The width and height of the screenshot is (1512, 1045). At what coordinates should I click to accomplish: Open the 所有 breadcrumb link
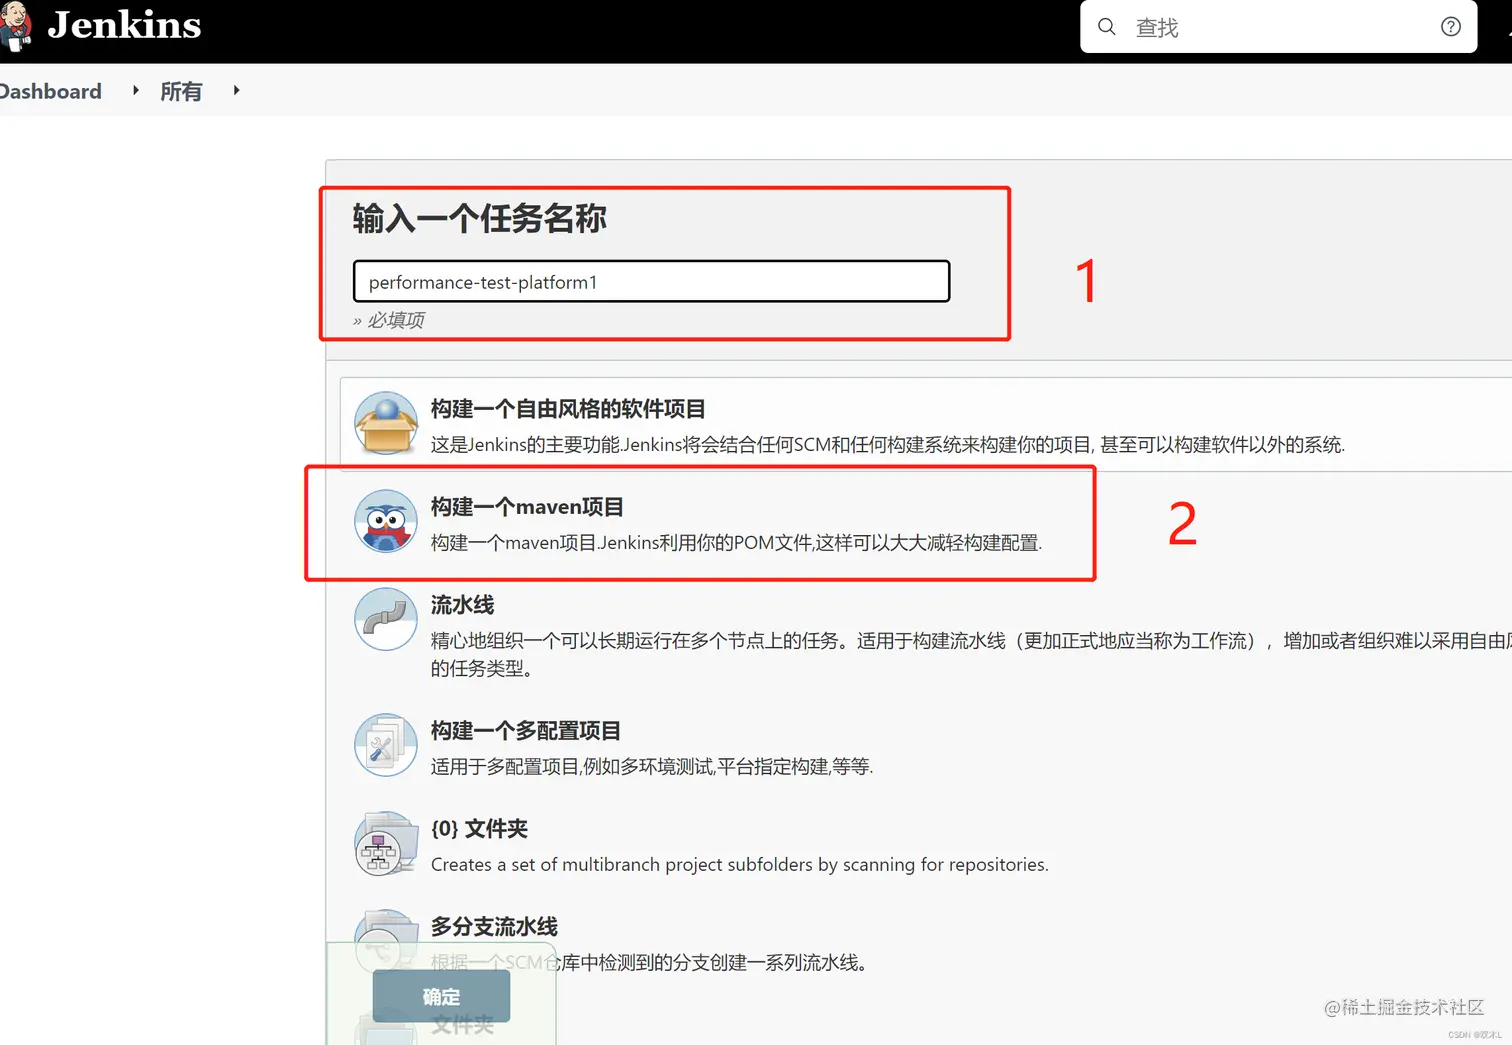point(181,91)
